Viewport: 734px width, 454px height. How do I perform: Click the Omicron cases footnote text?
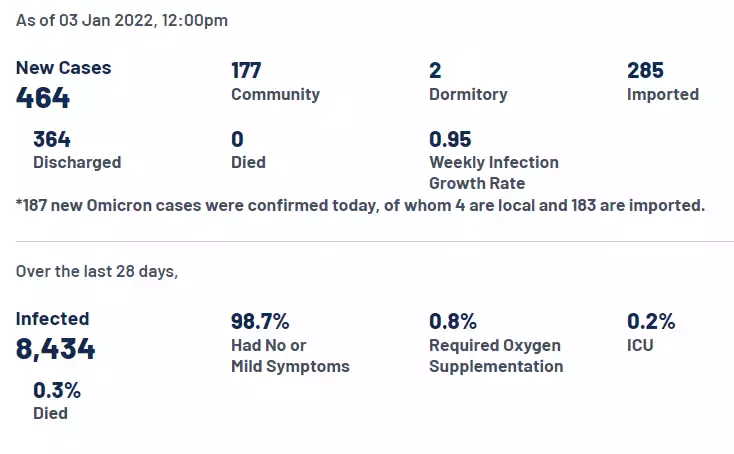pos(360,206)
